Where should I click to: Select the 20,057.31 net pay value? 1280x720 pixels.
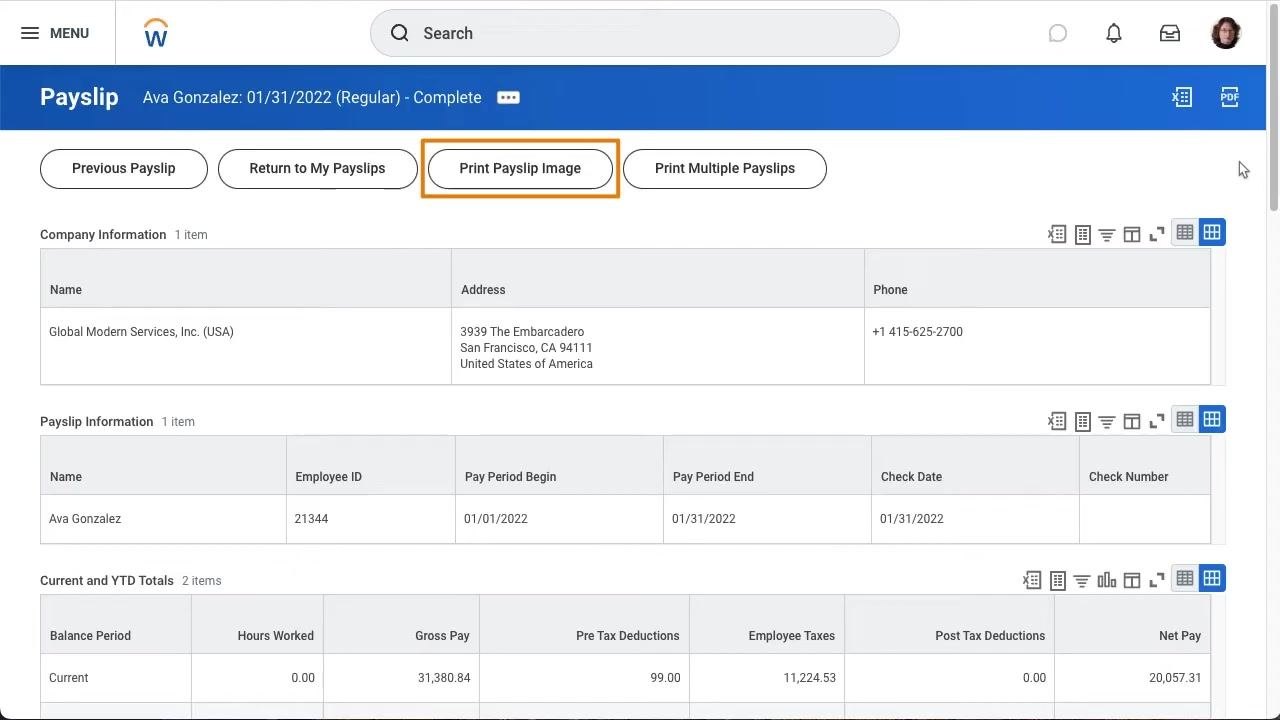[1175, 678]
